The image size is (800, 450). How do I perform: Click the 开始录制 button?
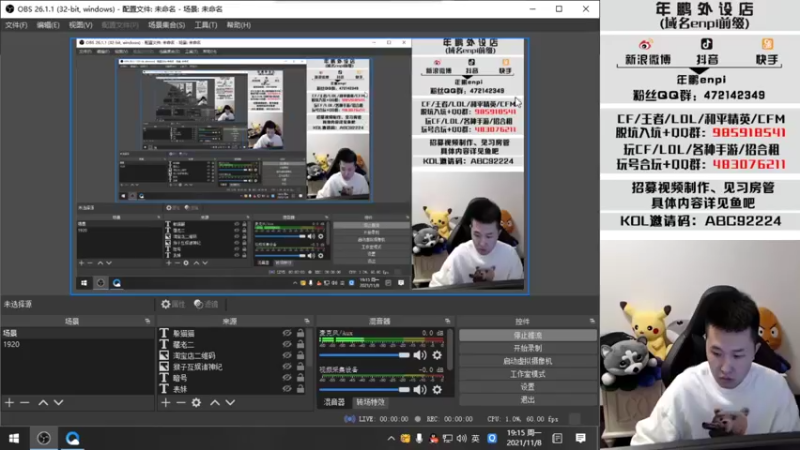pyautogui.click(x=528, y=348)
